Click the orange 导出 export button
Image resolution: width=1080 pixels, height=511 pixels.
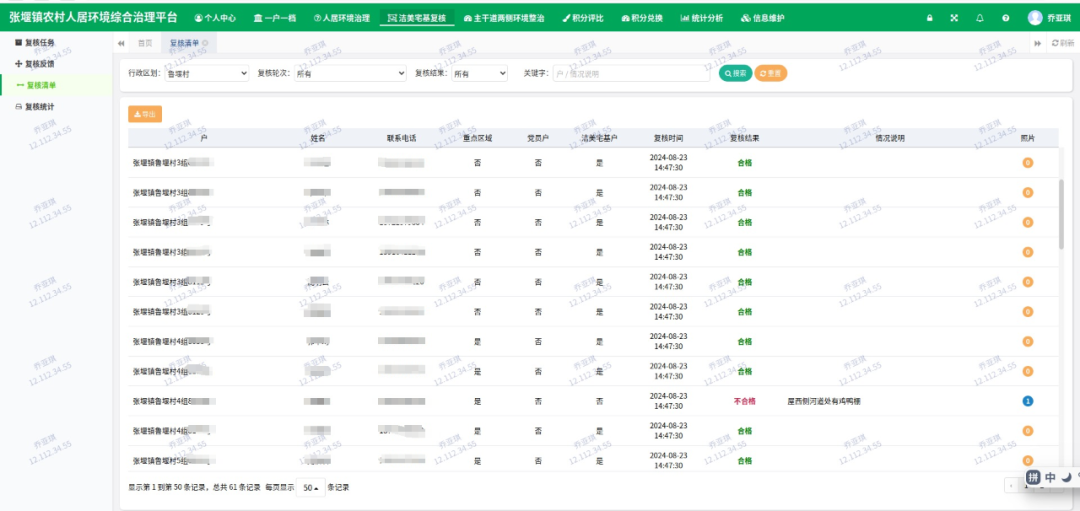click(x=145, y=114)
